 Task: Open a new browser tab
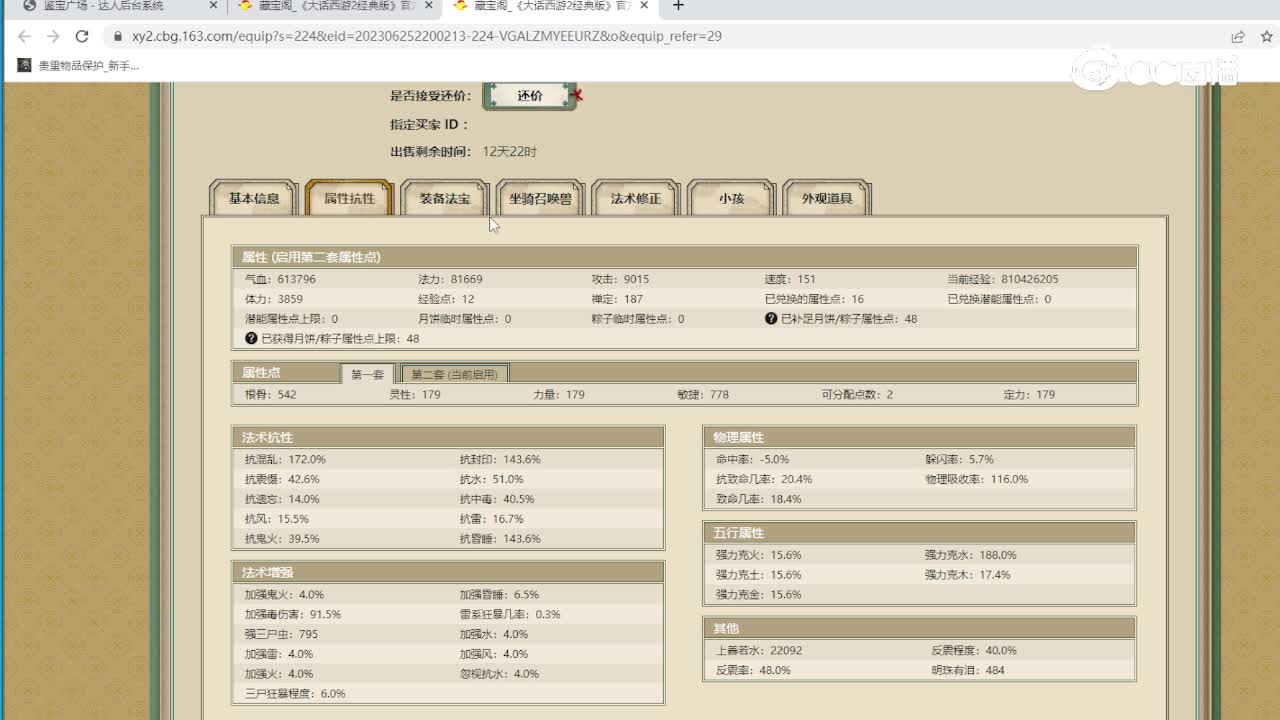(x=678, y=6)
